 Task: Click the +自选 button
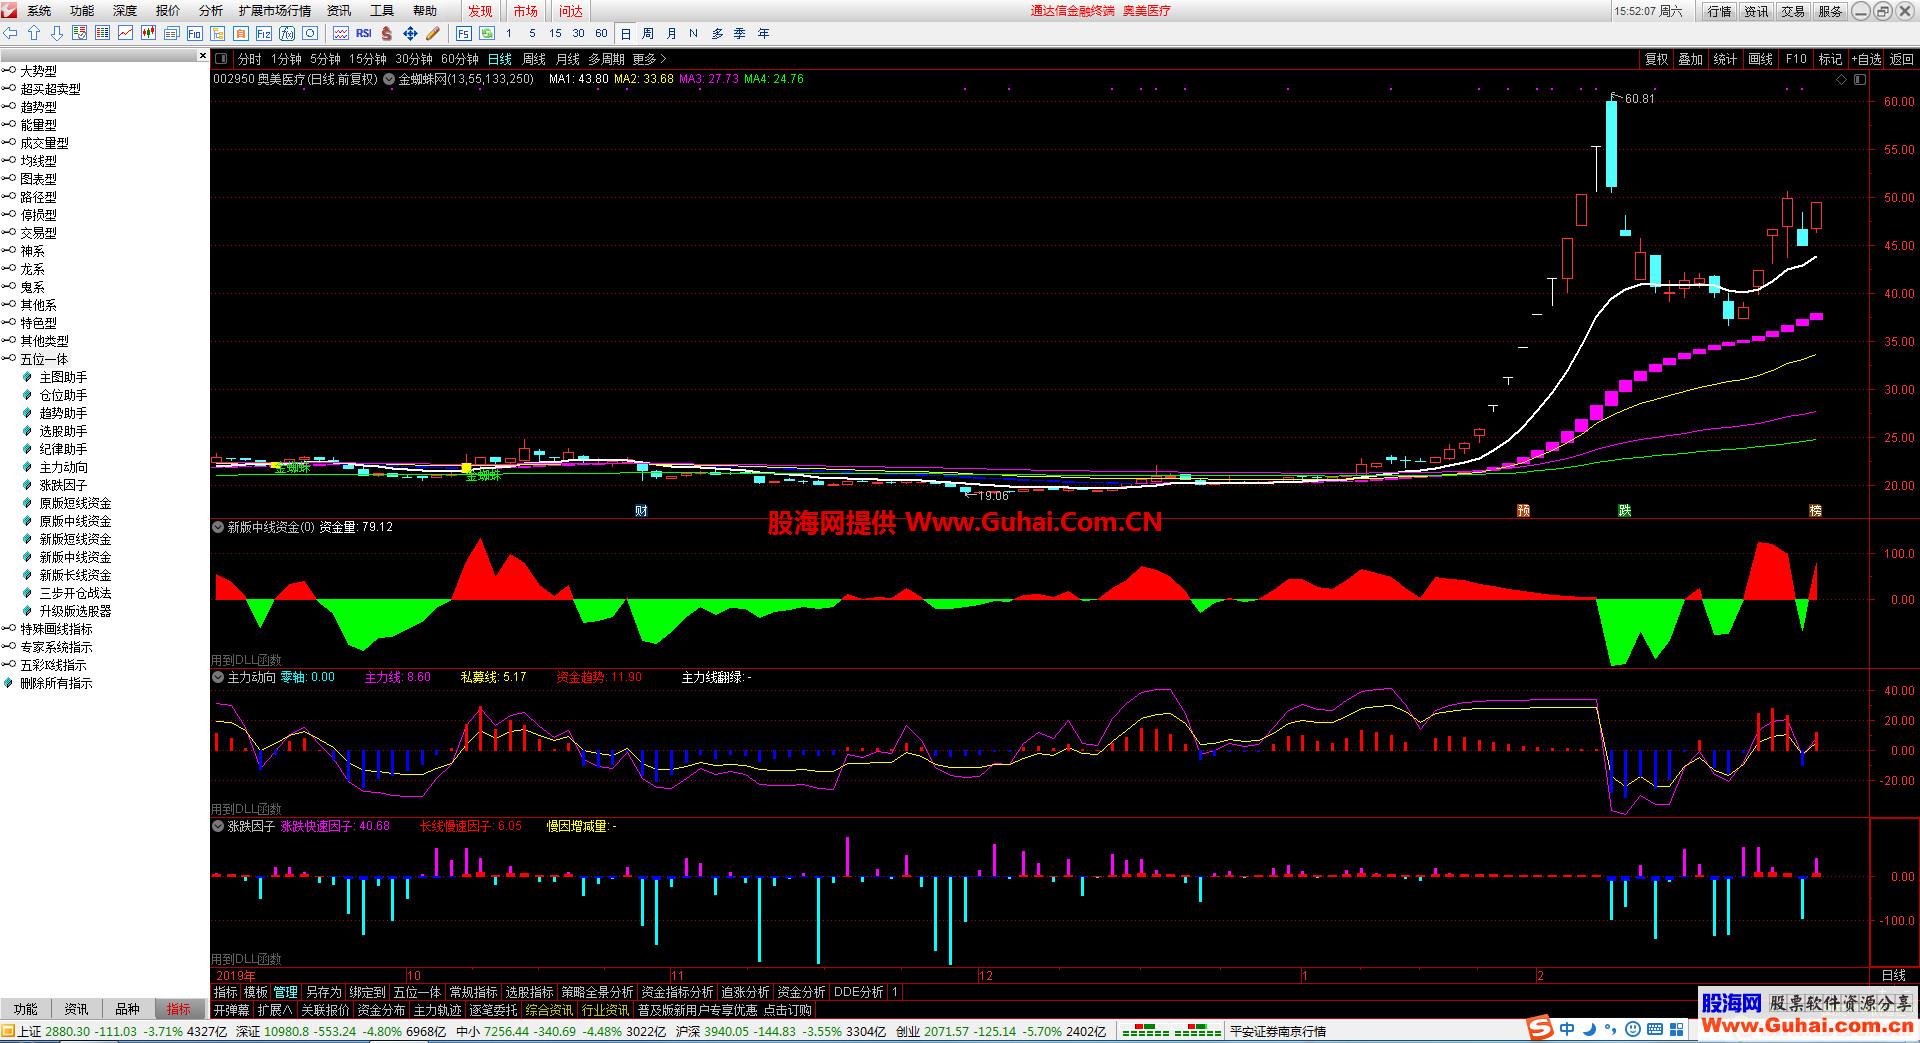1865,59
